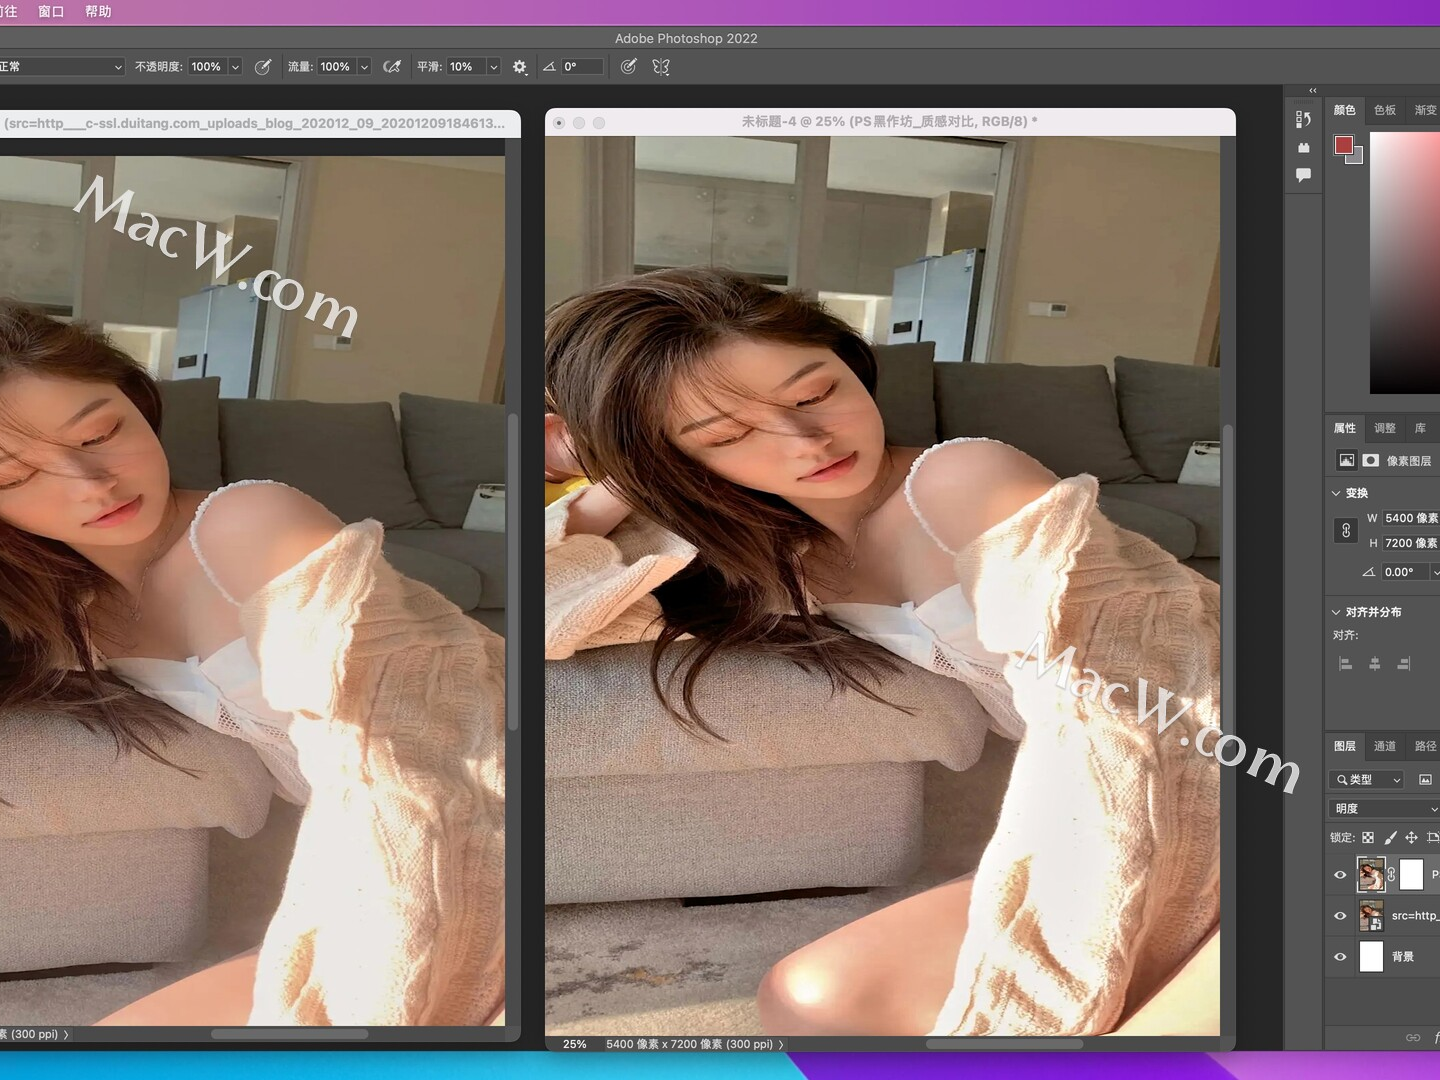Viewport: 1440px width, 1080px height.
Task: Click lock transparent pixels icon in Layers panel
Action: [1368, 838]
